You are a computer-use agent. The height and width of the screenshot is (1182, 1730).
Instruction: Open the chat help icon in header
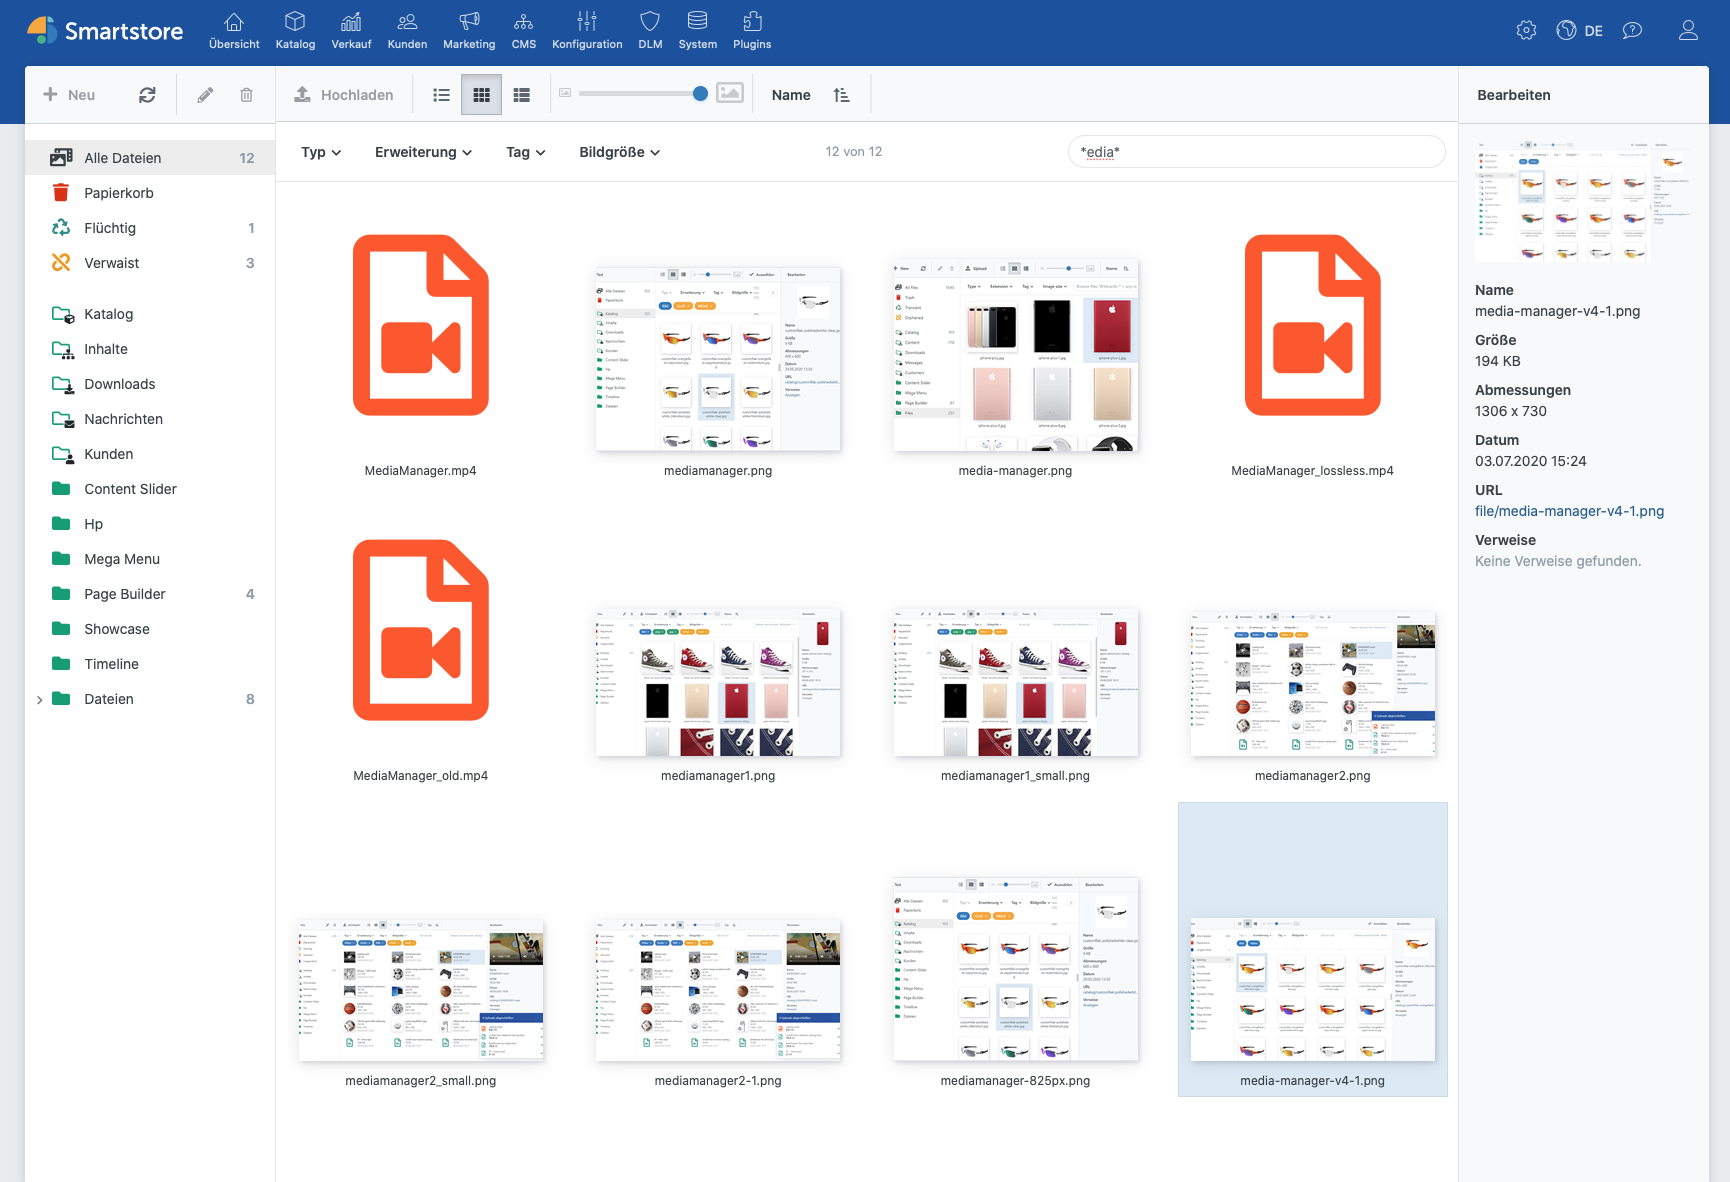[1632, 30]
